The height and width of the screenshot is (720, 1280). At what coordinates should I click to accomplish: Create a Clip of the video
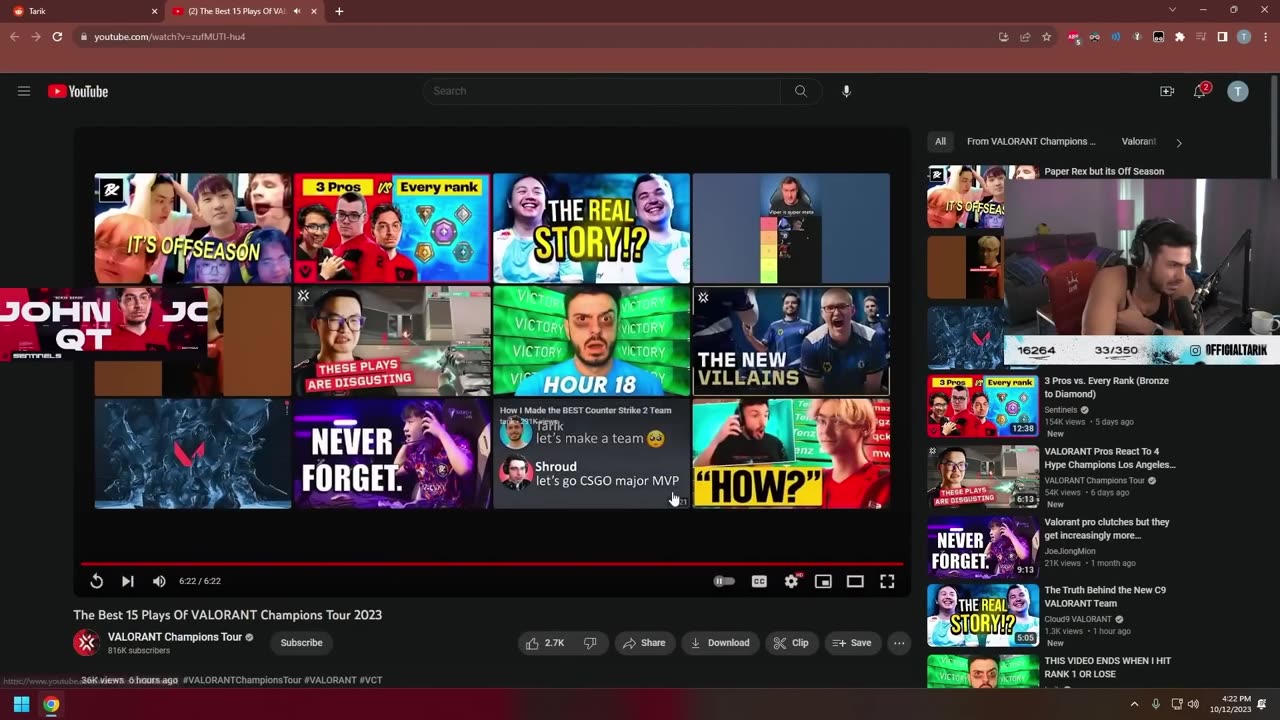click(x=792, y=643)
